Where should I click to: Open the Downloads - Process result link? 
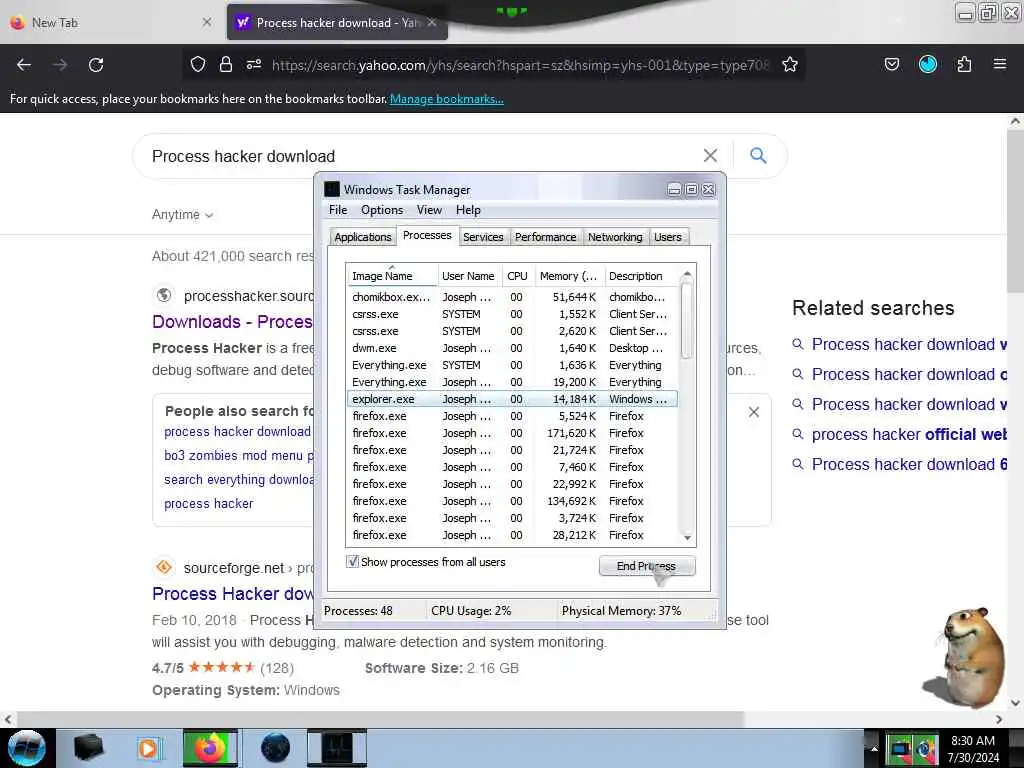click(x=232, y=322)
